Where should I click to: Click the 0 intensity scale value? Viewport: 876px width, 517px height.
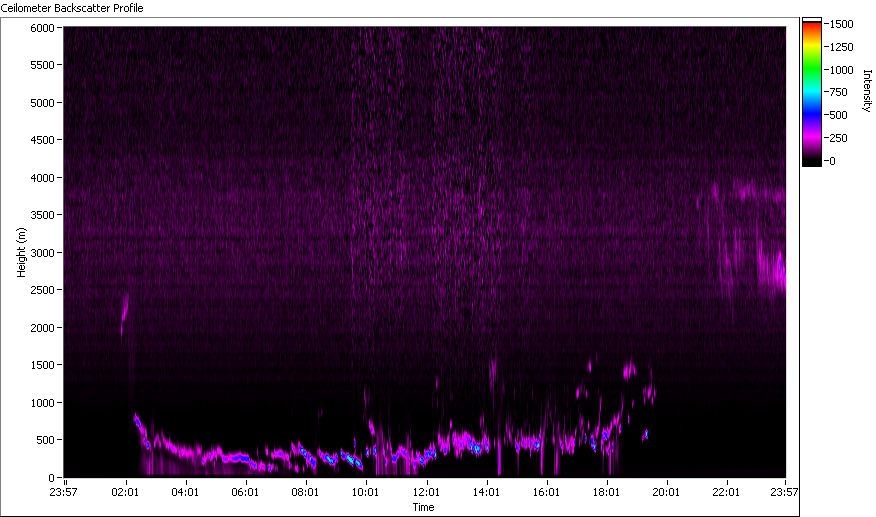(x=832, y=161)
